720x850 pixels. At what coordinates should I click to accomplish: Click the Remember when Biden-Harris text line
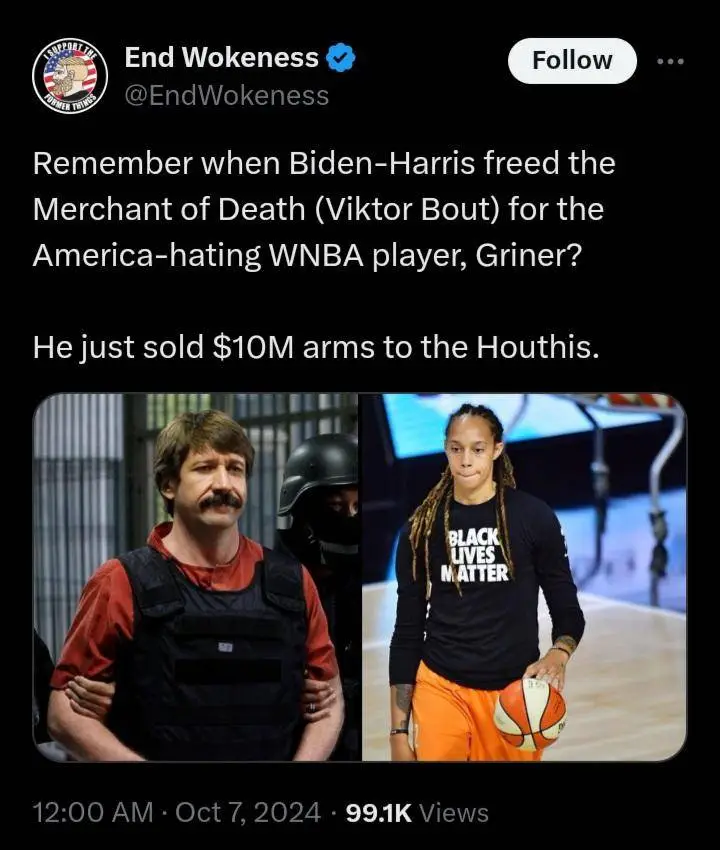coord(324,163)
